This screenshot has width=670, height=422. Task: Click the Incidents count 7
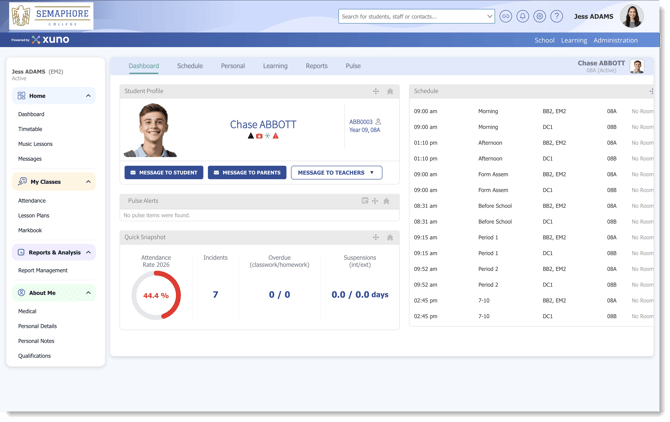point(215,295)
